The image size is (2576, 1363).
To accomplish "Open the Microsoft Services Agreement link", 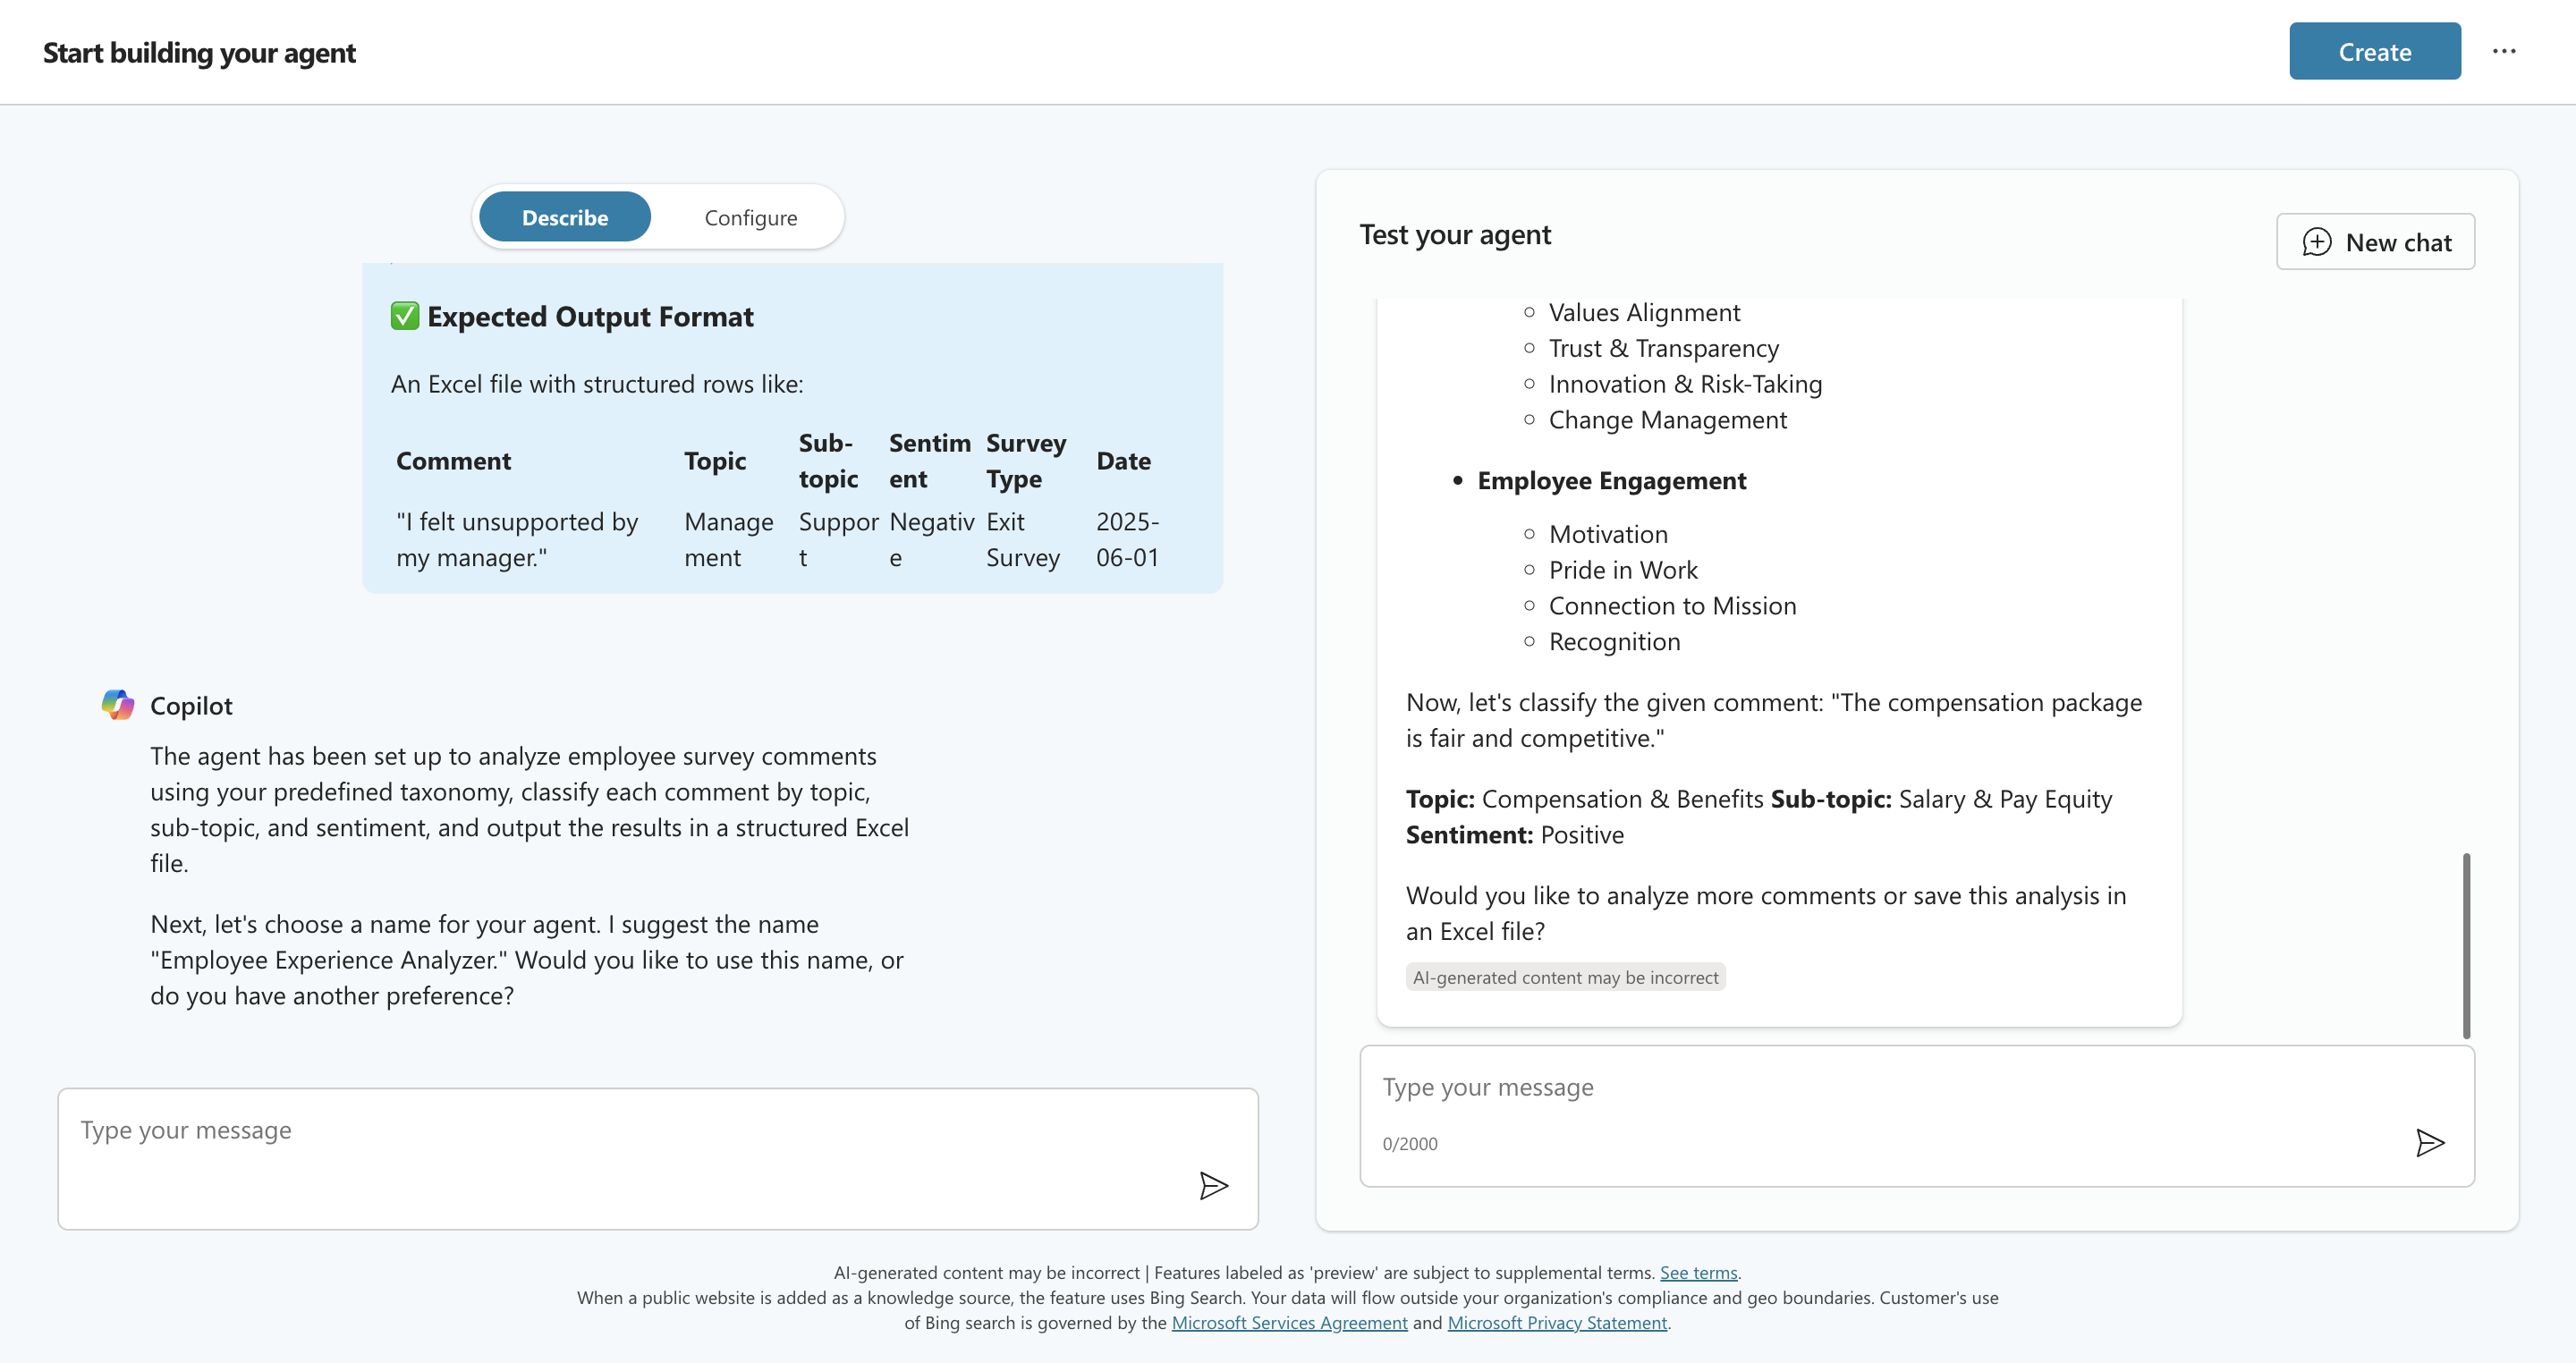I will tap(1289, 1322).
